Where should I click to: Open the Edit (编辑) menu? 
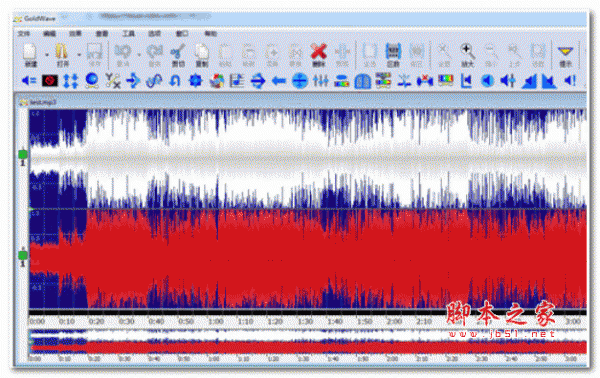[x=49, y=34]
